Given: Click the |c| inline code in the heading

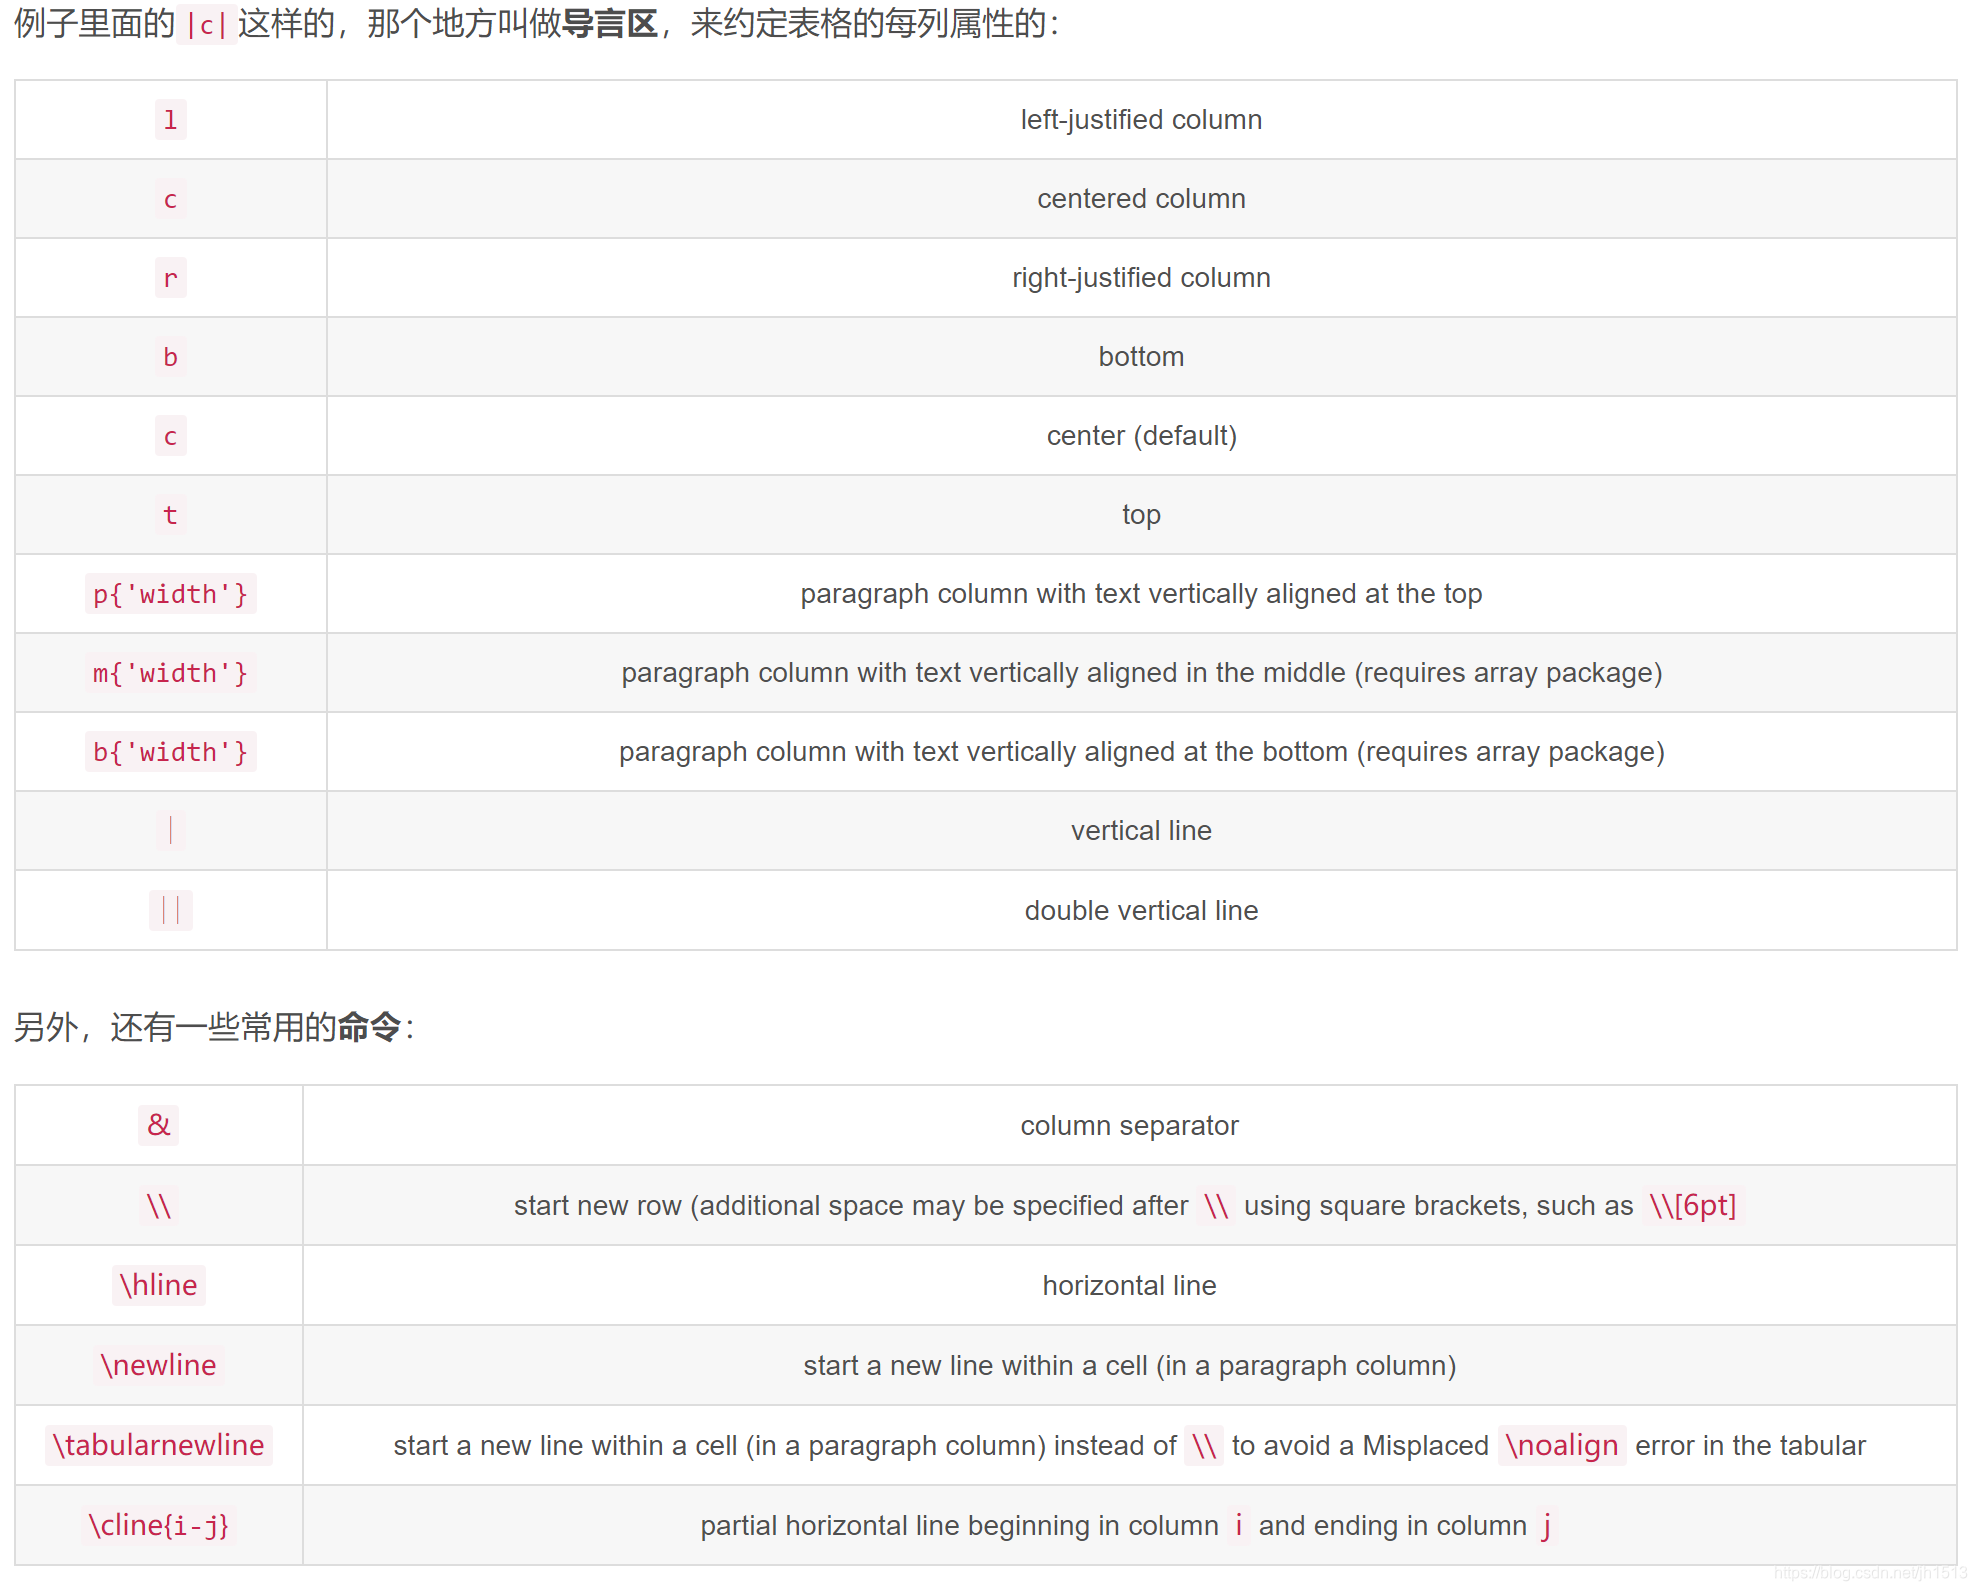Looking at the screenshot, I should tap(206, 25).
